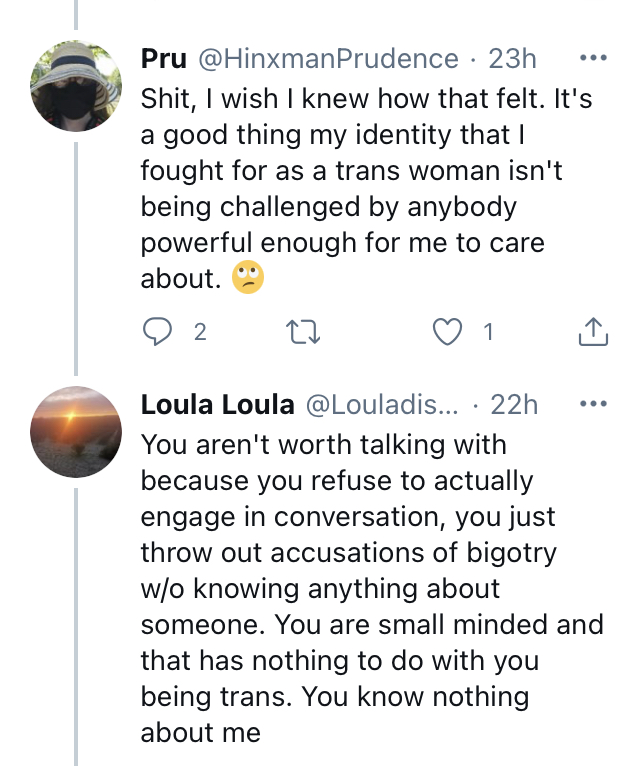623x766 pixels.
Task: Click the like count of 1
Action: [488, 333]
